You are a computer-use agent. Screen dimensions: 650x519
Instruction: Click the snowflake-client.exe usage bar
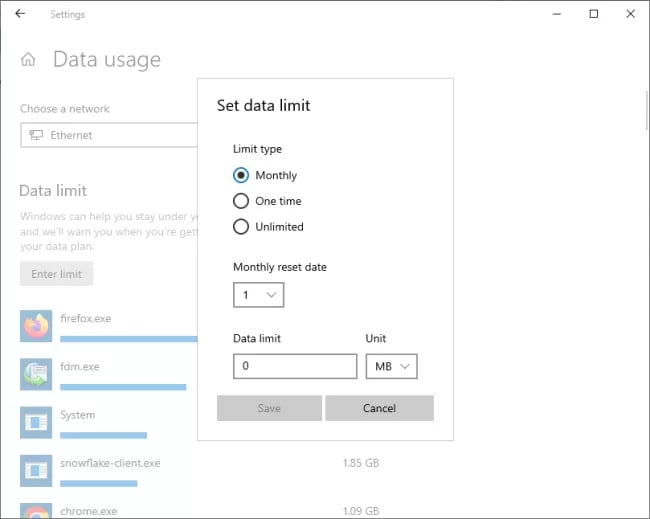click(x=99, y=483)
